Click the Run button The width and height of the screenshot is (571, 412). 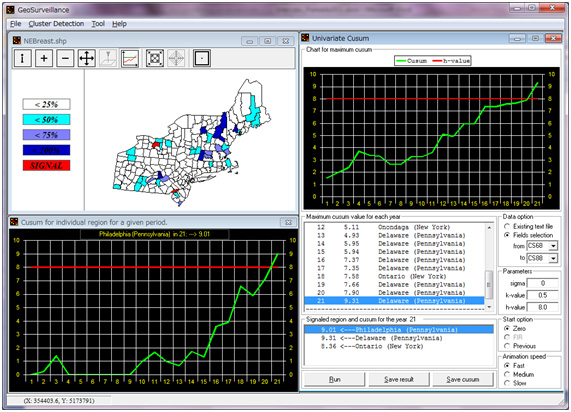pyautogui.click(x=335, y=380)
